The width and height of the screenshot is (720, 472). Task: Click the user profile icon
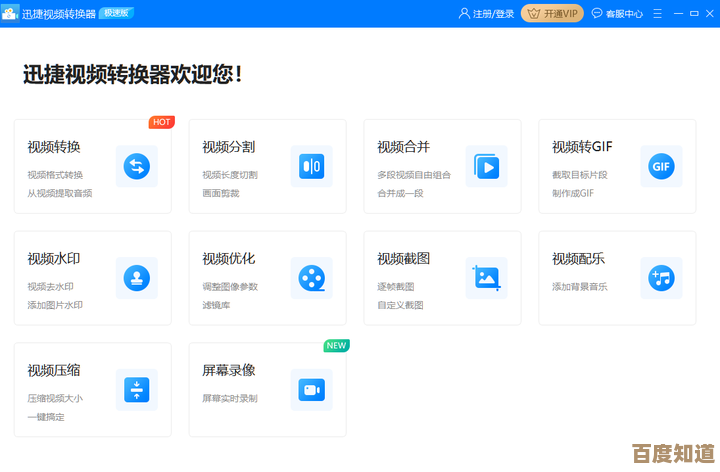[464, 13]
